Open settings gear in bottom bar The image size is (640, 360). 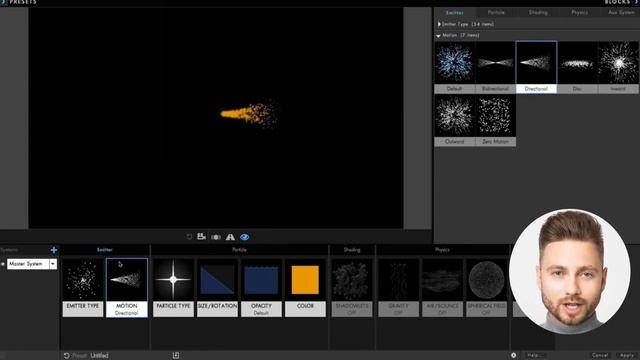pos(513,356)
